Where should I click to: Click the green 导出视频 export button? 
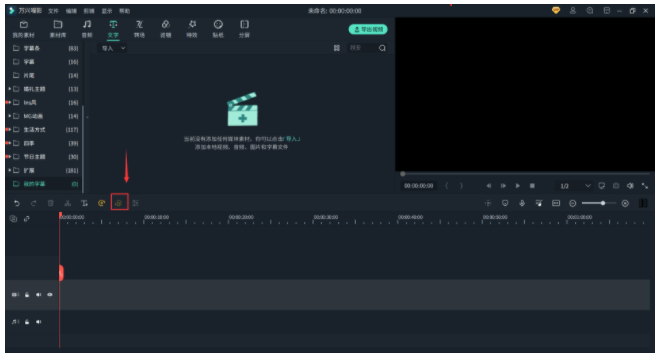click(x=368, y=29)
